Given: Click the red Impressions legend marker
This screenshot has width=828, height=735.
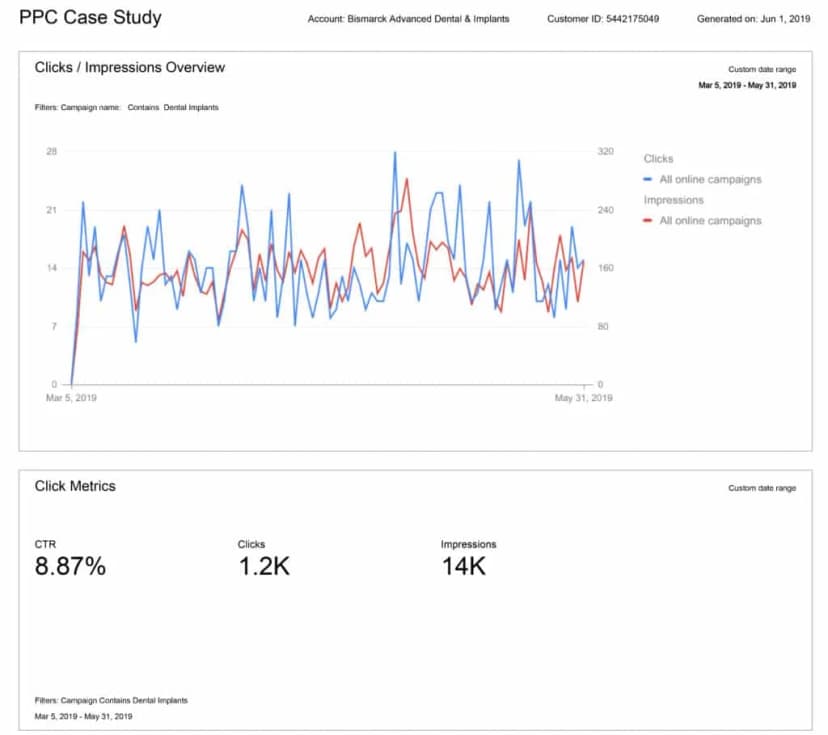Looking at the screenshot, I should coord(649,221).
